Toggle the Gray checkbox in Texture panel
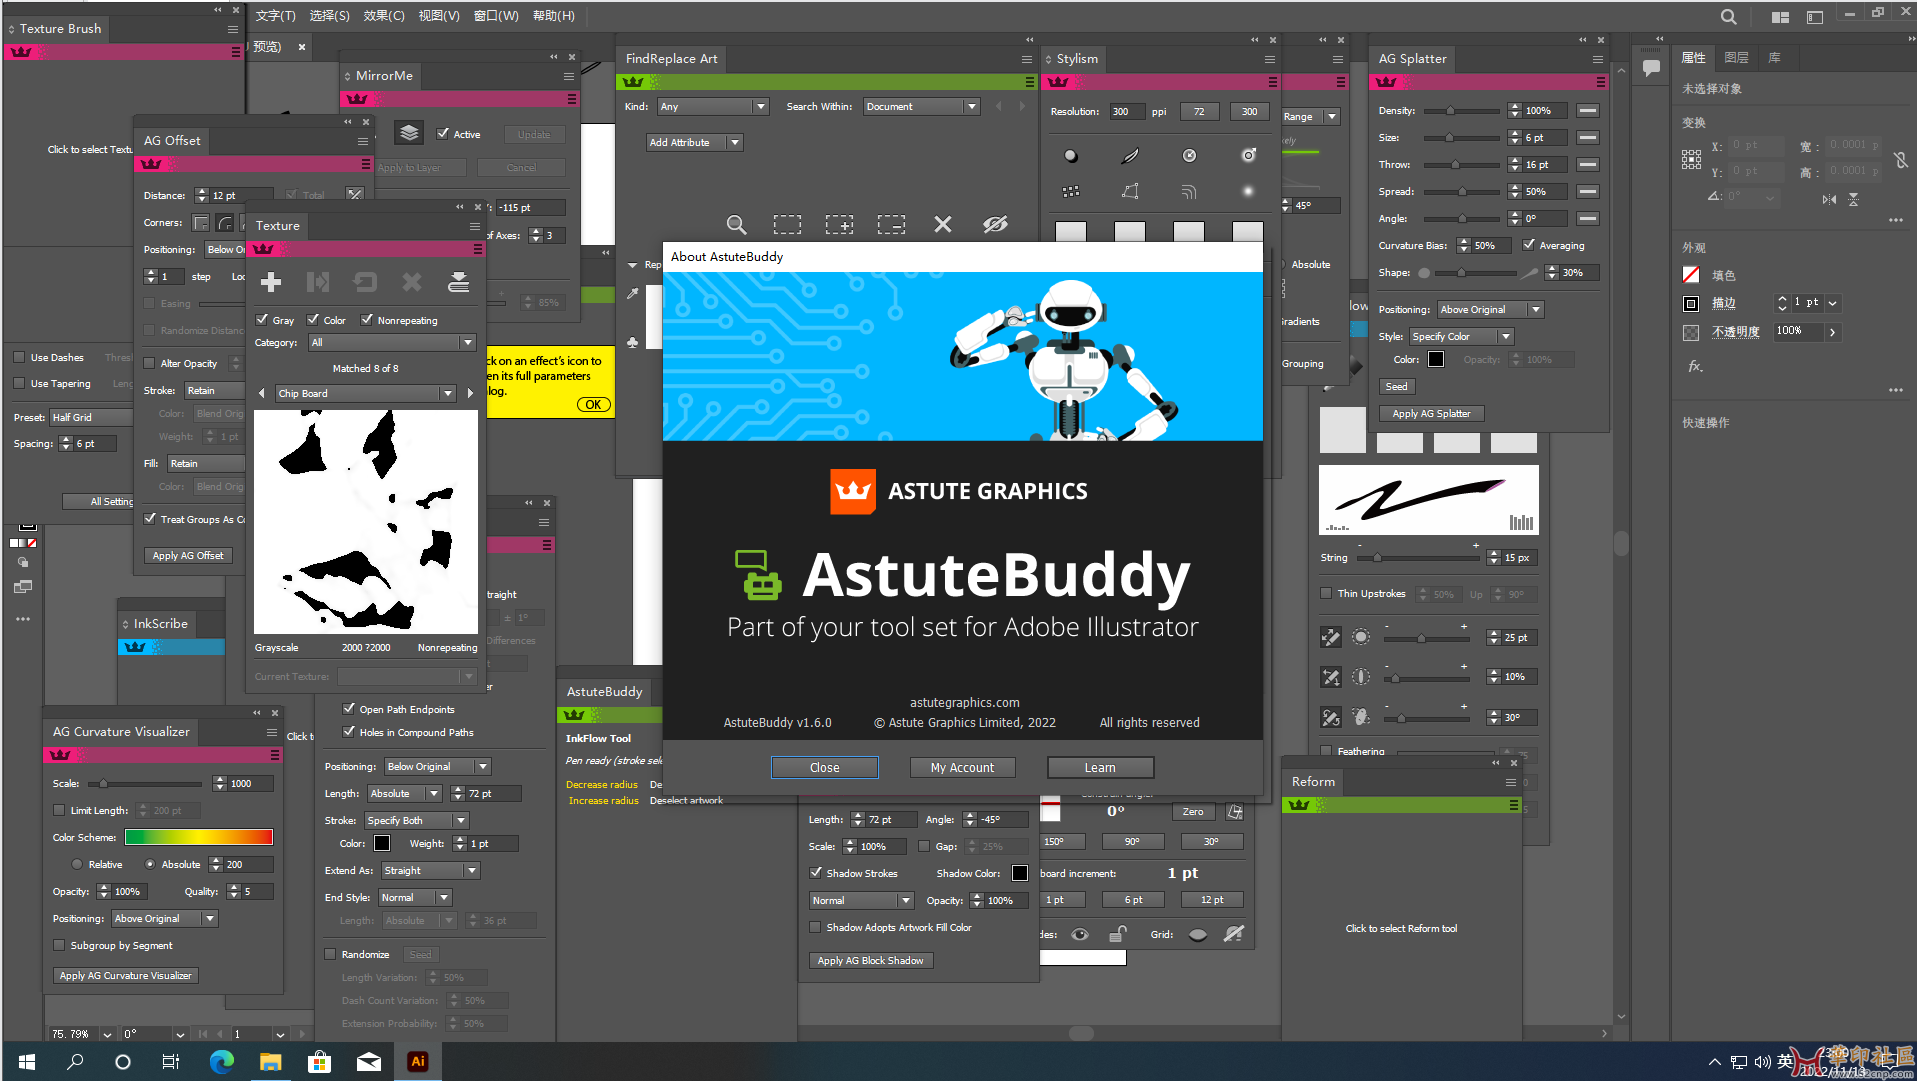This screenshot has height=1081, width=1917. coord(262,320)
